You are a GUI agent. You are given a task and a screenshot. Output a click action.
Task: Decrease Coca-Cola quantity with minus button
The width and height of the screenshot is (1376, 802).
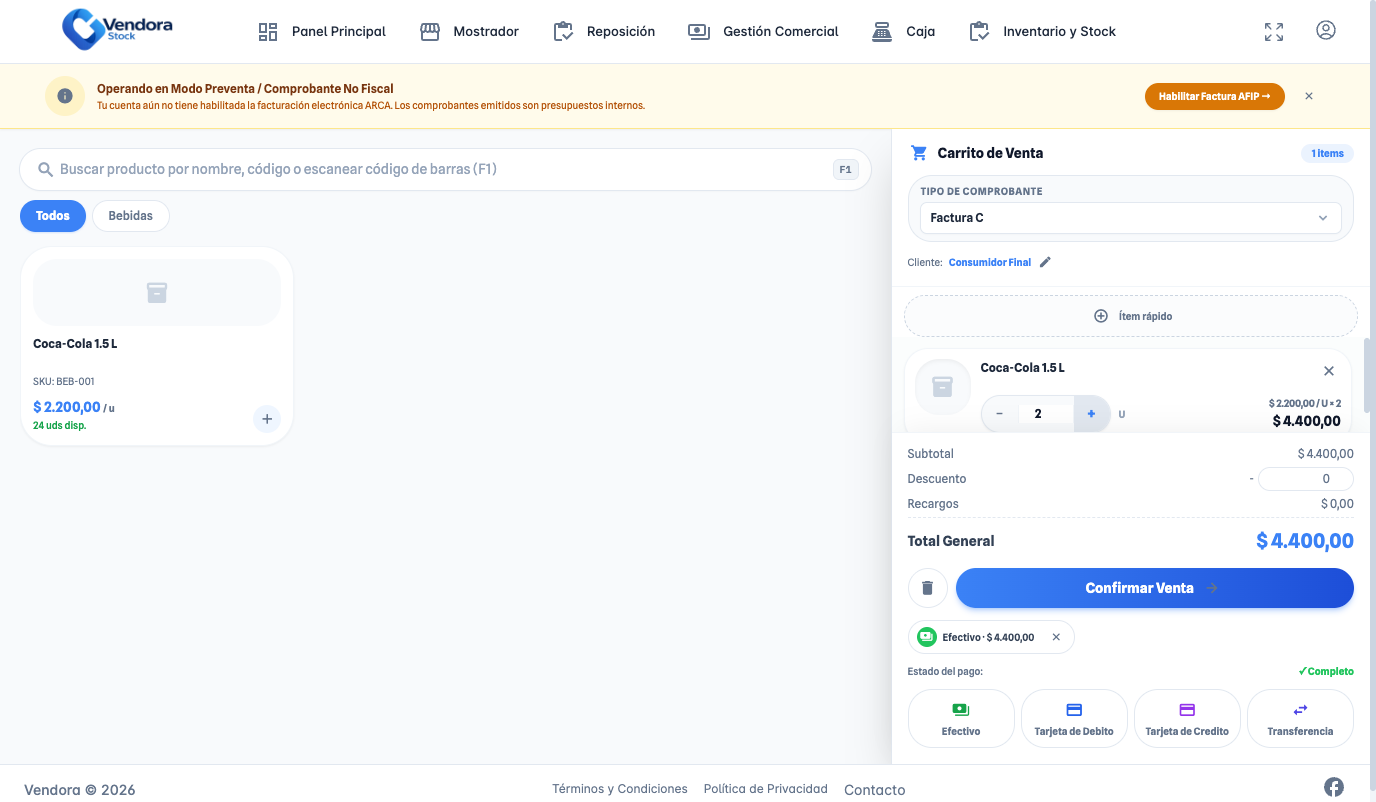tap(1000, 413)
